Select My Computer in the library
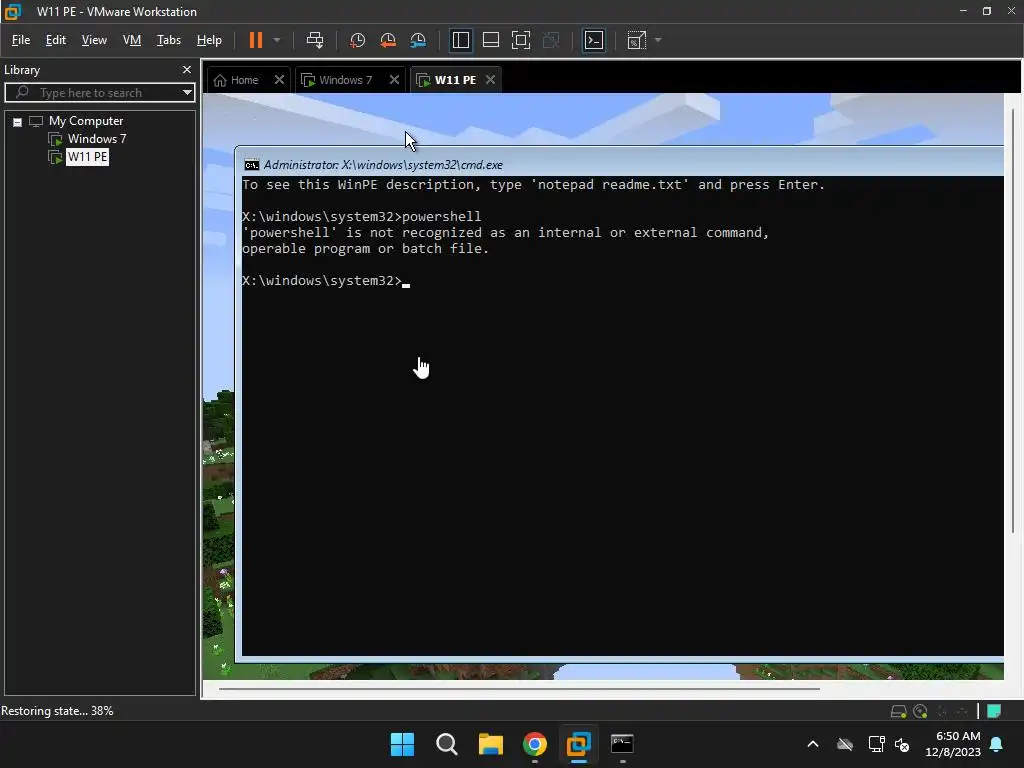This screenshot has width=1024, height=768. click(x=86, y=121)
